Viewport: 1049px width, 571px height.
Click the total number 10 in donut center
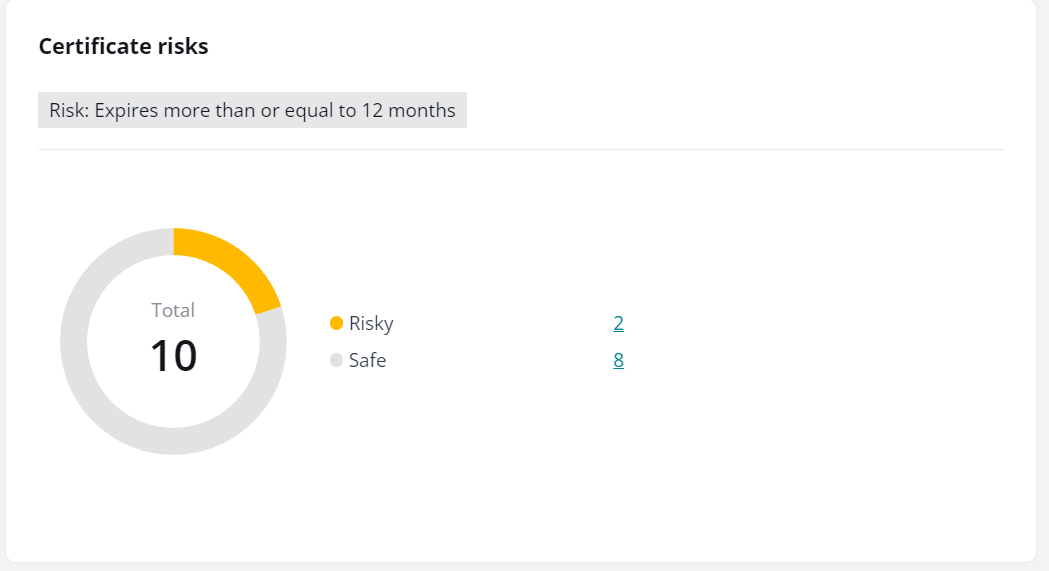click(x=173, y=356)
